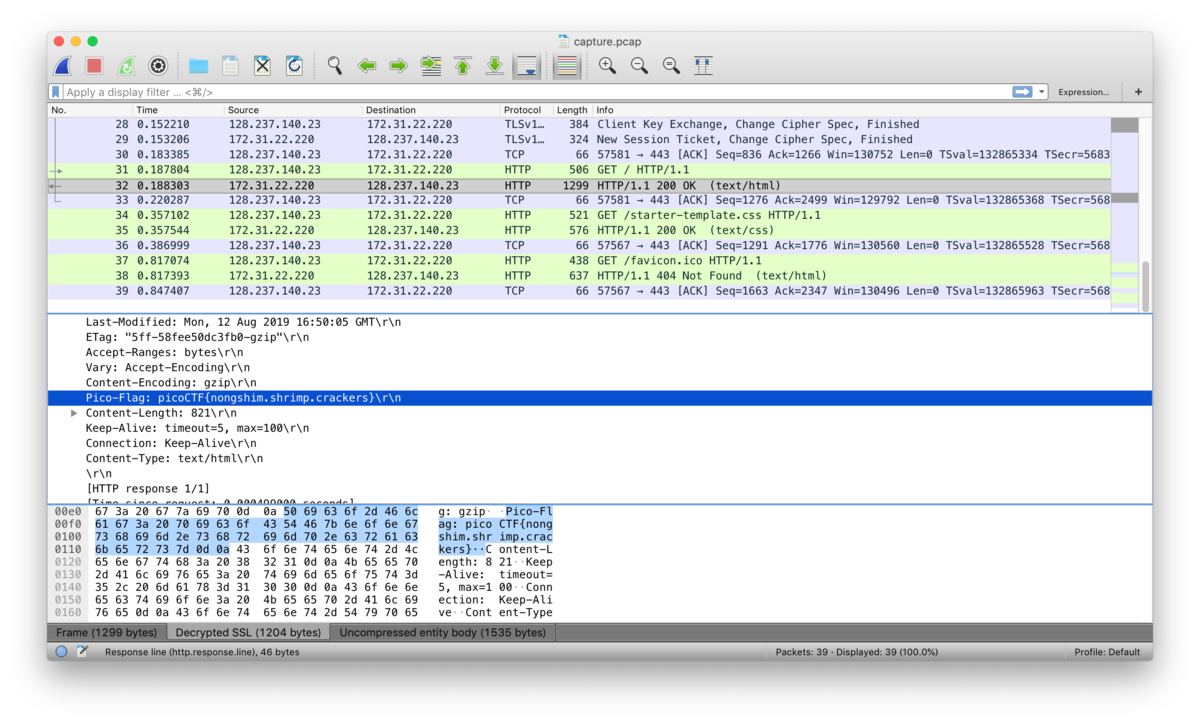
Task: Reset text to normal size
Action: coord(671,66)
